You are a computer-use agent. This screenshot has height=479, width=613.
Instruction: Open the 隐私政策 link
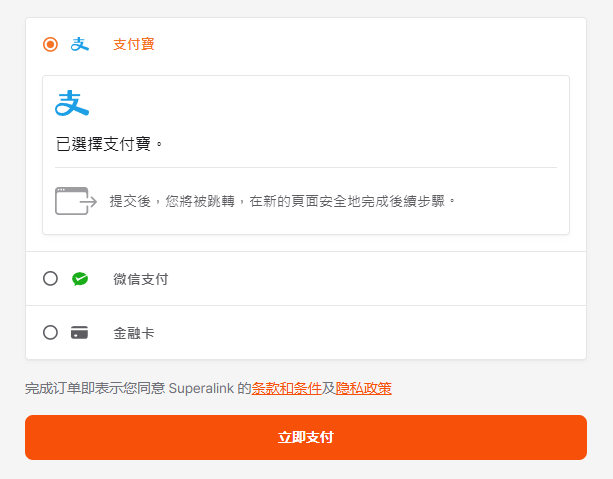(364, 388)
